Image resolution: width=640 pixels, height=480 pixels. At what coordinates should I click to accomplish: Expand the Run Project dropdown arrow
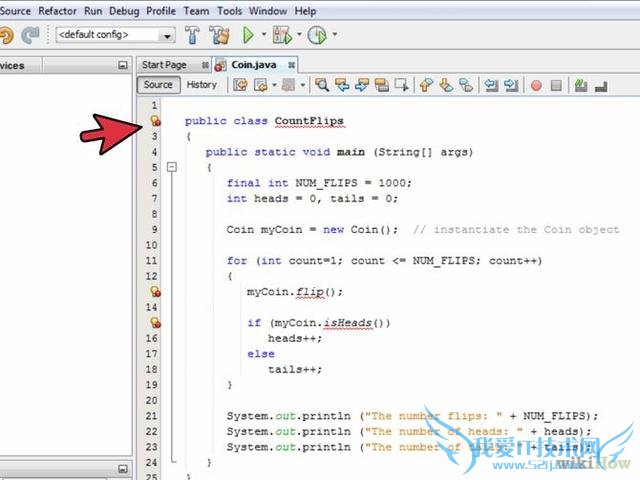(264, 34)
